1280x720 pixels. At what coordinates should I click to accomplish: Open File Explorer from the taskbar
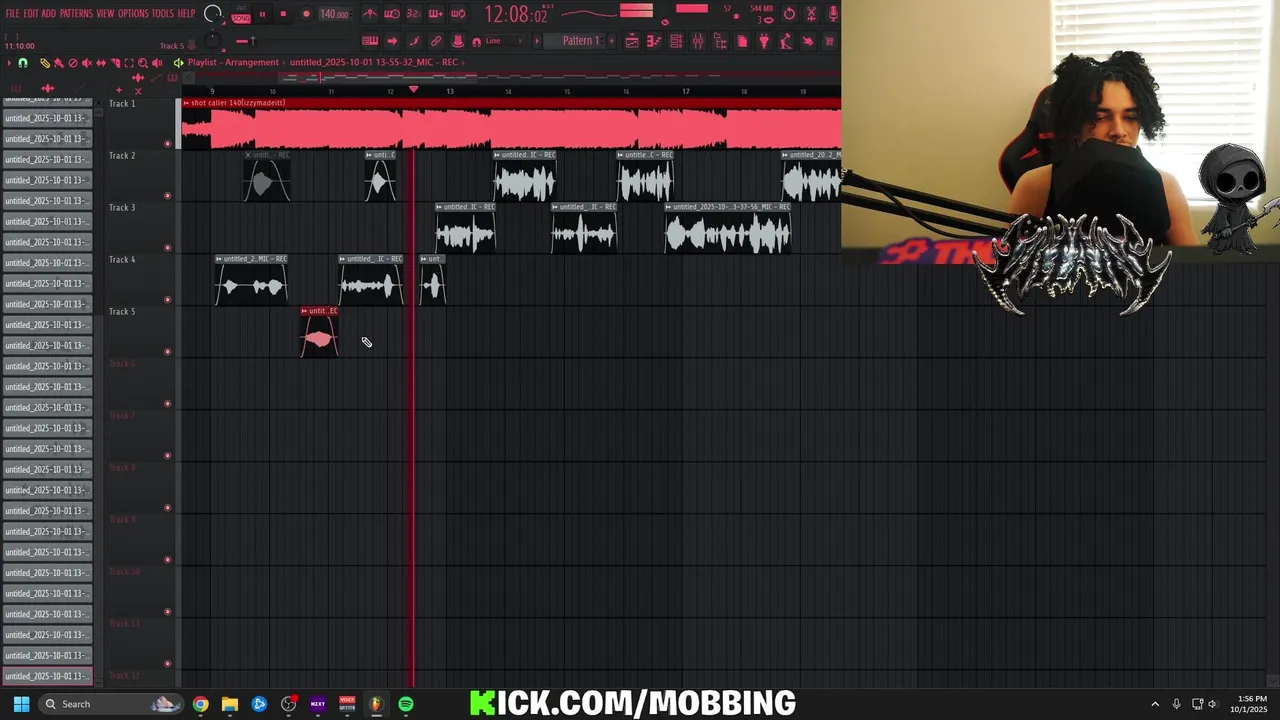coord(230,704)
